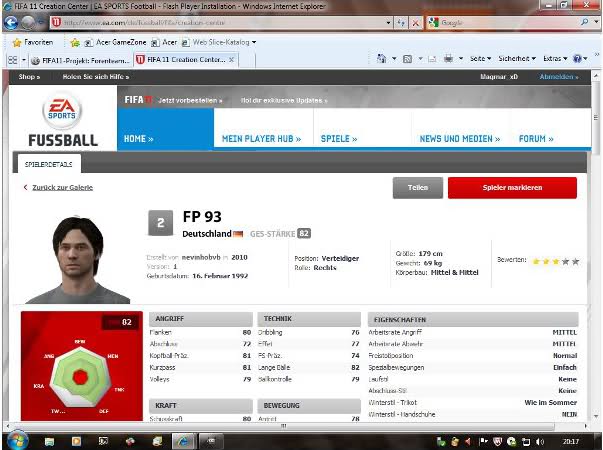The image size is (603, 450).
Task: Open Windows Media Player taskbar icon
Action: [x=76, y=441]
